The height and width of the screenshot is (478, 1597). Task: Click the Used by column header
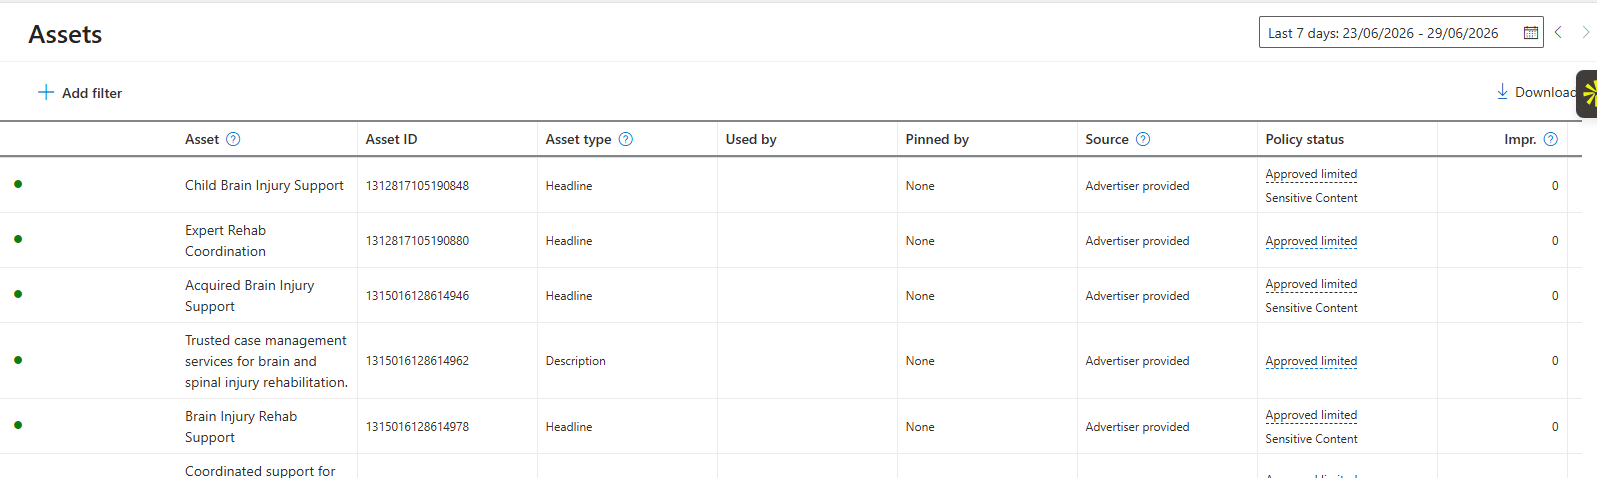click(751, 139)
